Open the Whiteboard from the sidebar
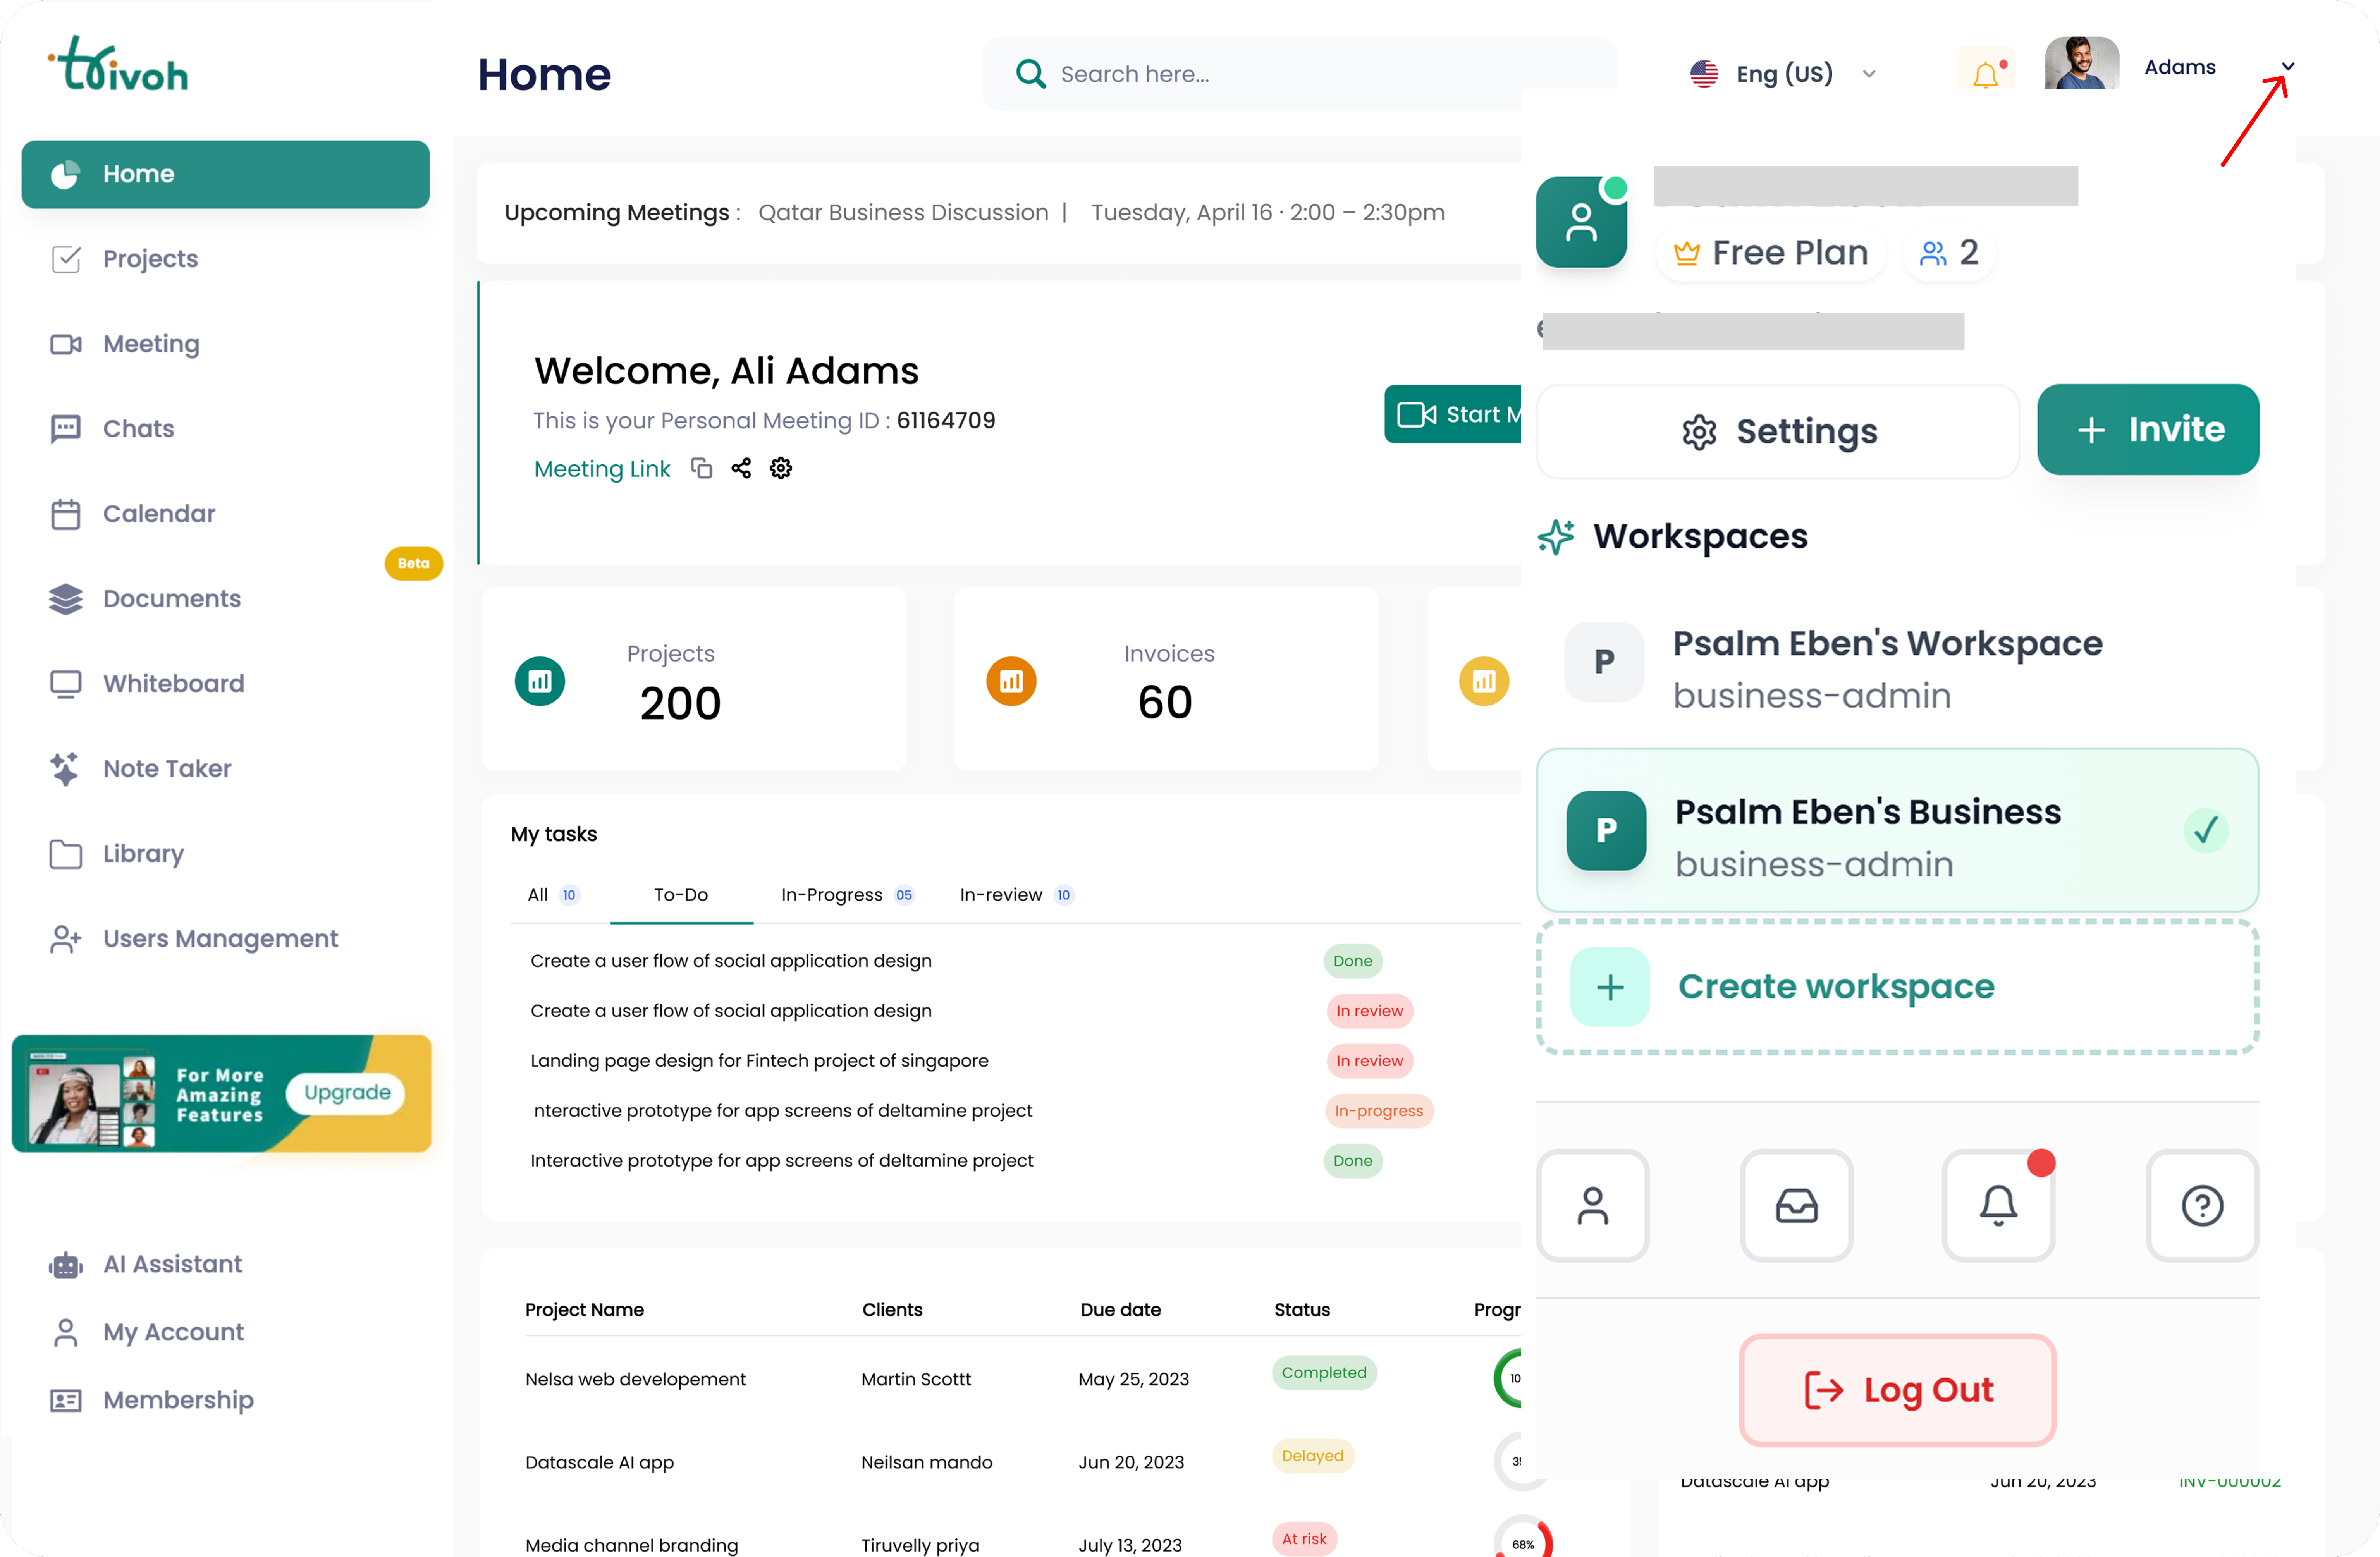This screenshot has width=2380, height=1557. (173, 683)
